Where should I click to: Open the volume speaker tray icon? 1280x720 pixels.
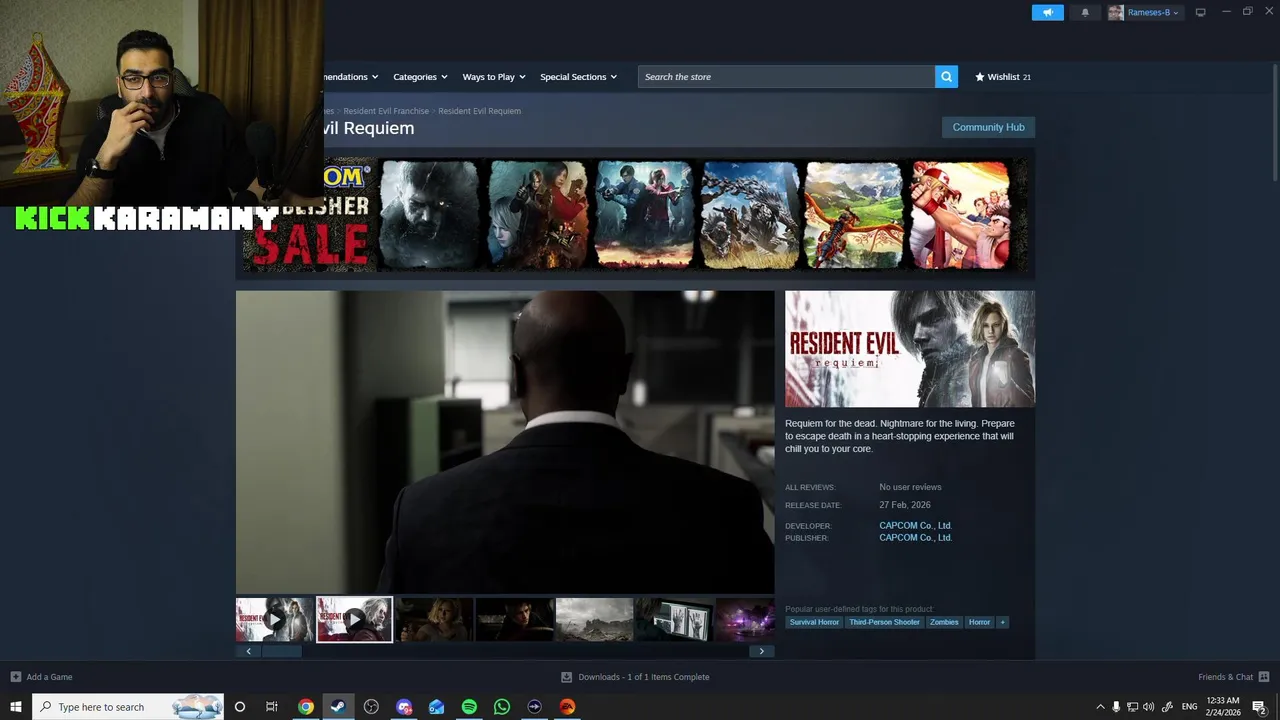pyautogui.click(x=1148, y=707)
